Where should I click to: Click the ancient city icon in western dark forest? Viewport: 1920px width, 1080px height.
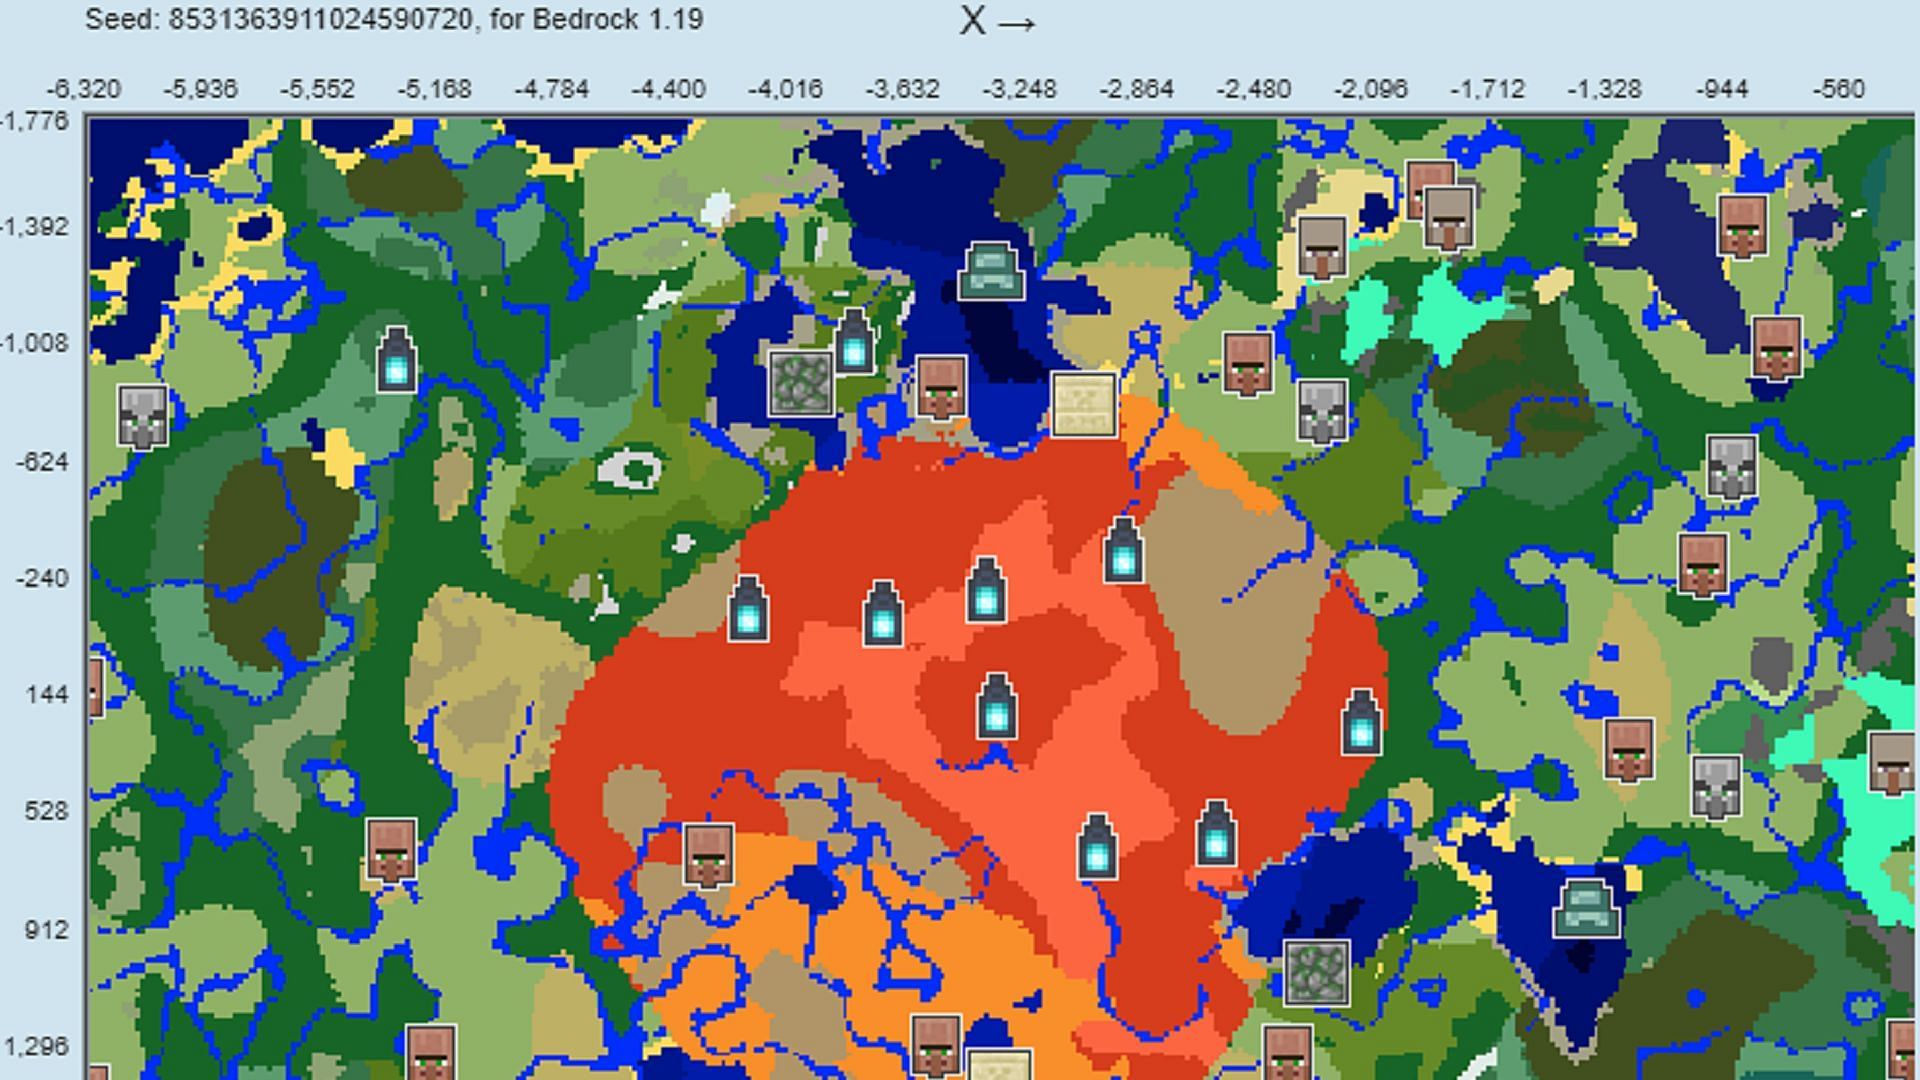(396, 359)
